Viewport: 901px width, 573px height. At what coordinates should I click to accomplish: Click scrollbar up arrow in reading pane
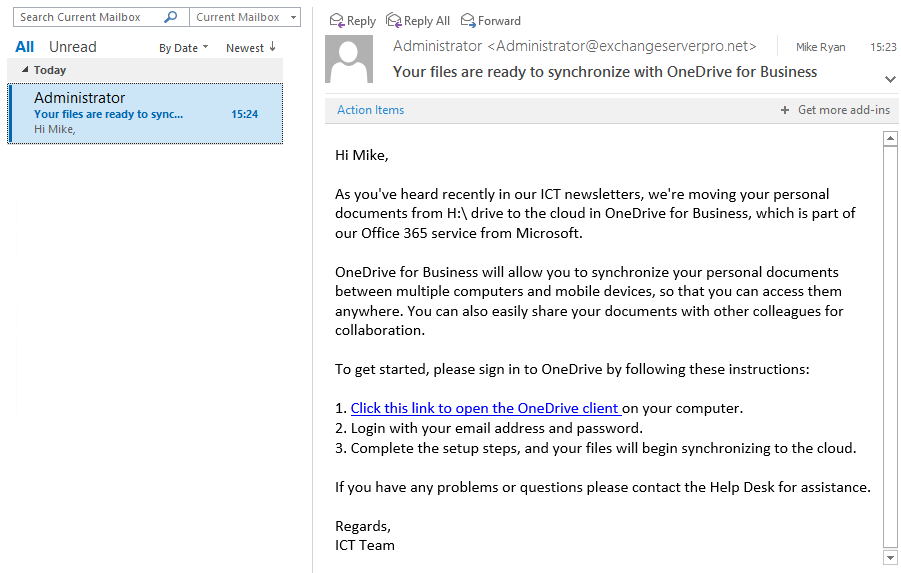coord(890,139)
